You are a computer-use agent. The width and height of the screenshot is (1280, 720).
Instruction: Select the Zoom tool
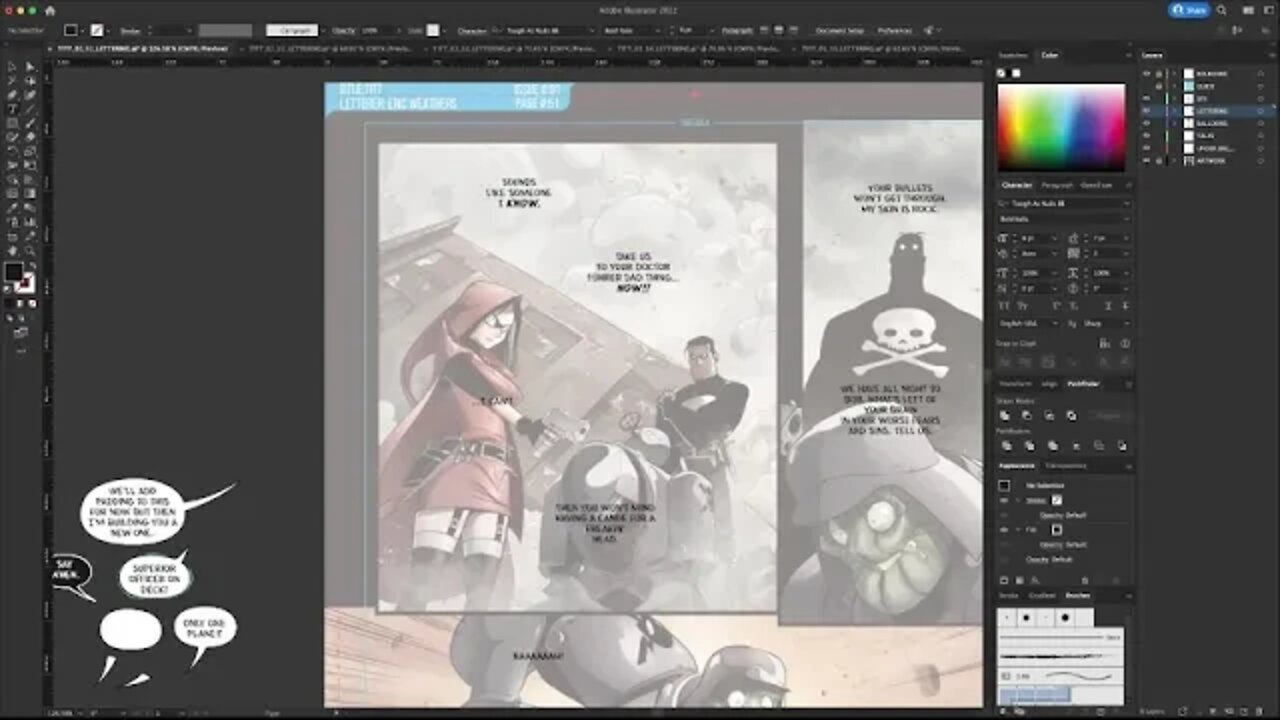[x=30, y=251]
